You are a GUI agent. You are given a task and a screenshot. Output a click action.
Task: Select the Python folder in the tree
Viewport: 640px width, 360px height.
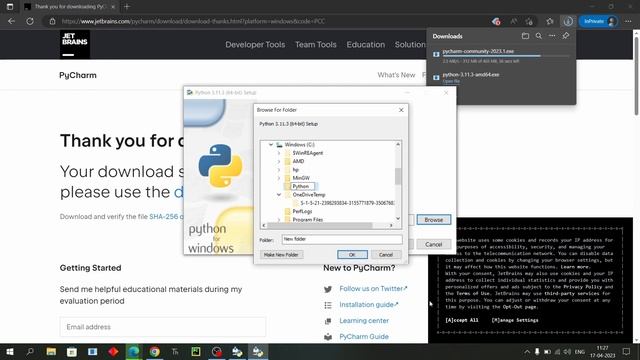[301, 186]
